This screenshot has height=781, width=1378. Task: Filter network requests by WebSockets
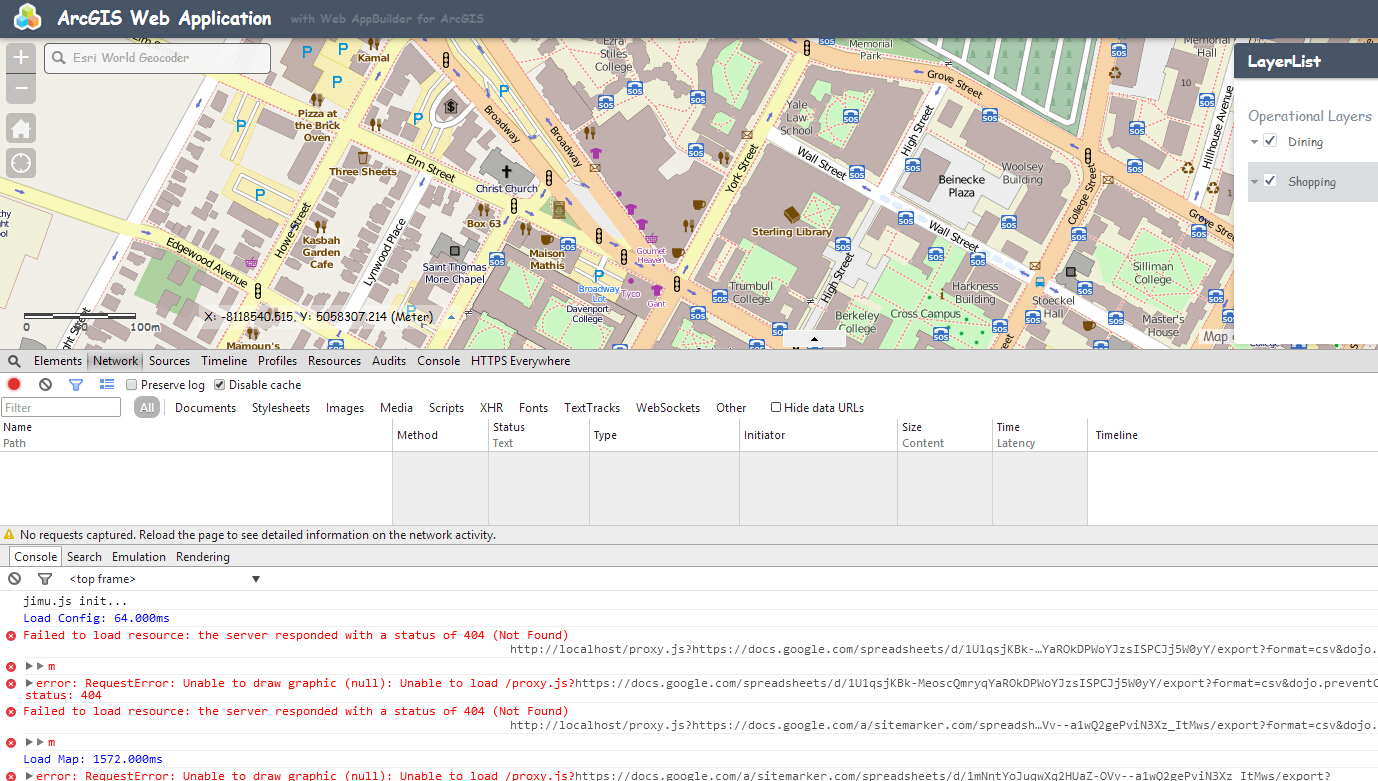(x=668, y=407)
